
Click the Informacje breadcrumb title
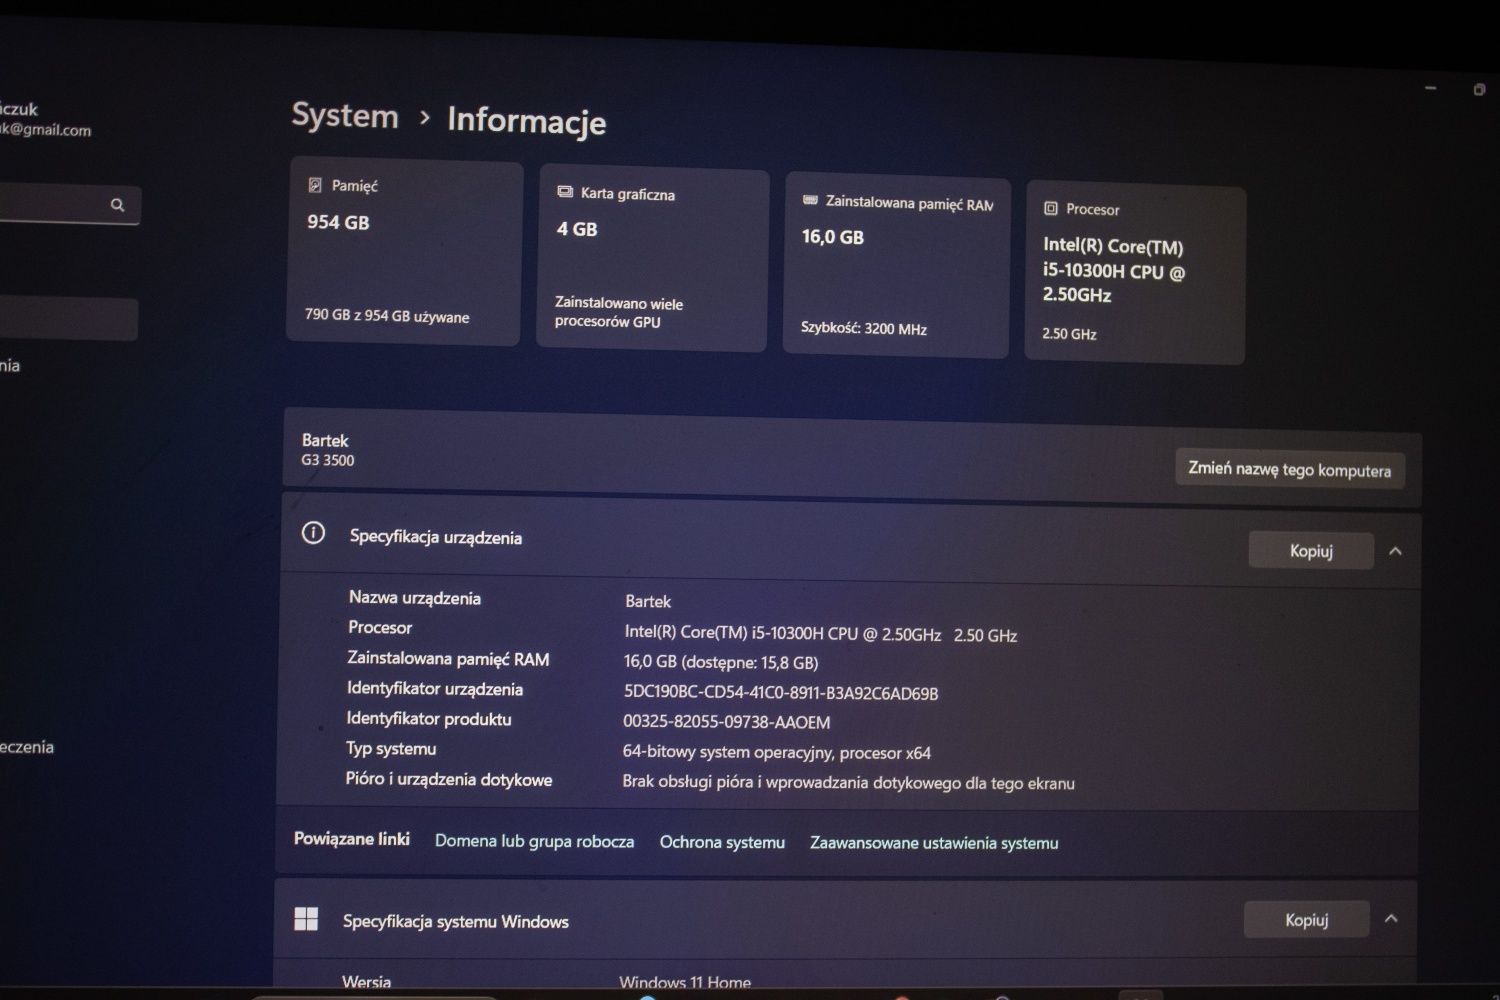click(526, 120)
